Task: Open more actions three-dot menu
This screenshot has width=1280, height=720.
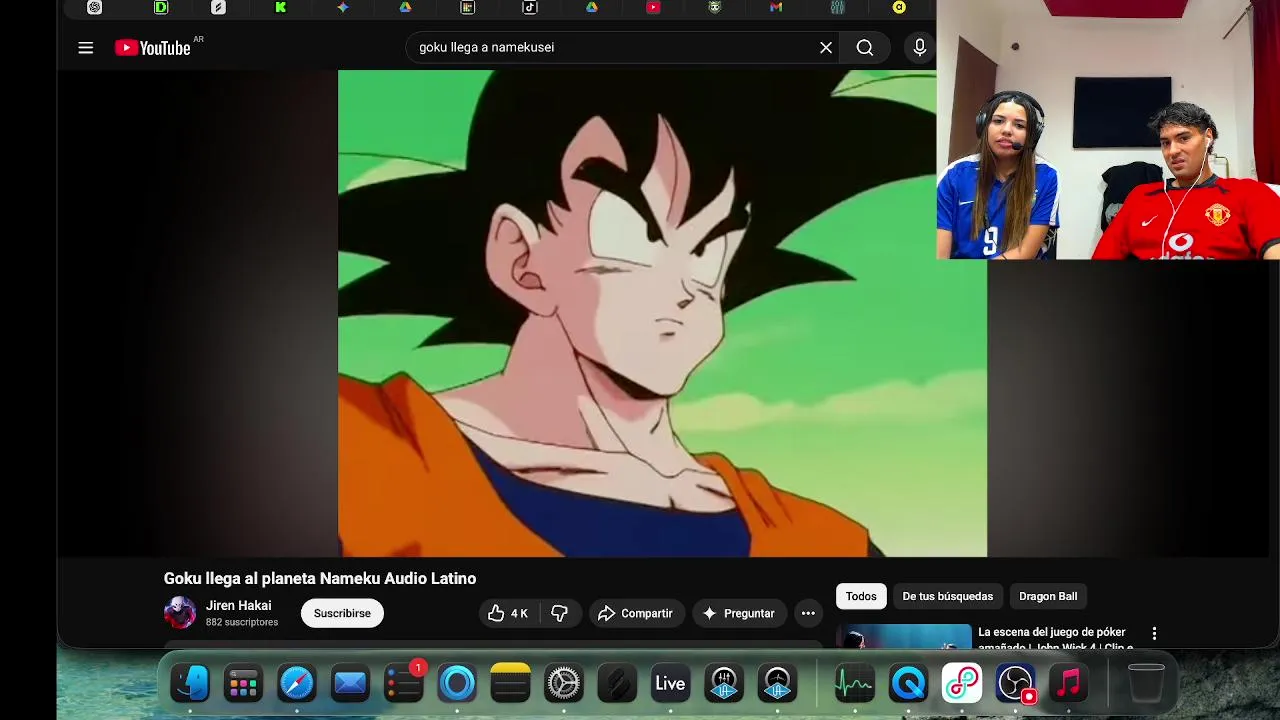Action: pyautogui.click(x=808, y=613)
